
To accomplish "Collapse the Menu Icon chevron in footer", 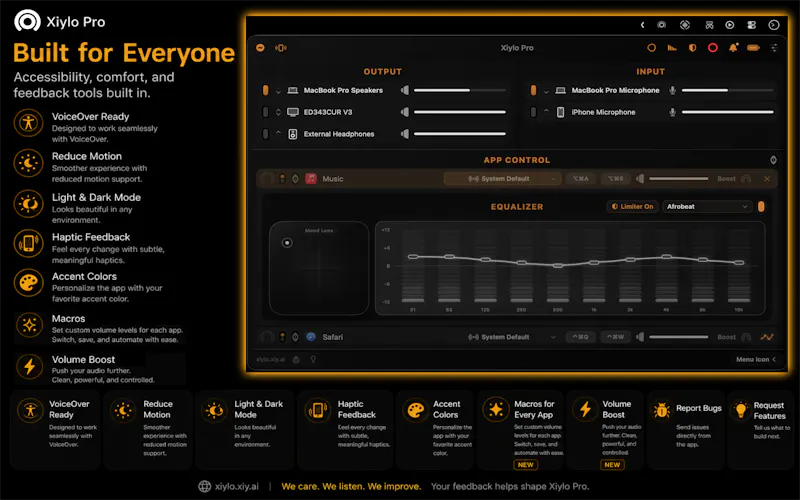I will click(774, 359).
